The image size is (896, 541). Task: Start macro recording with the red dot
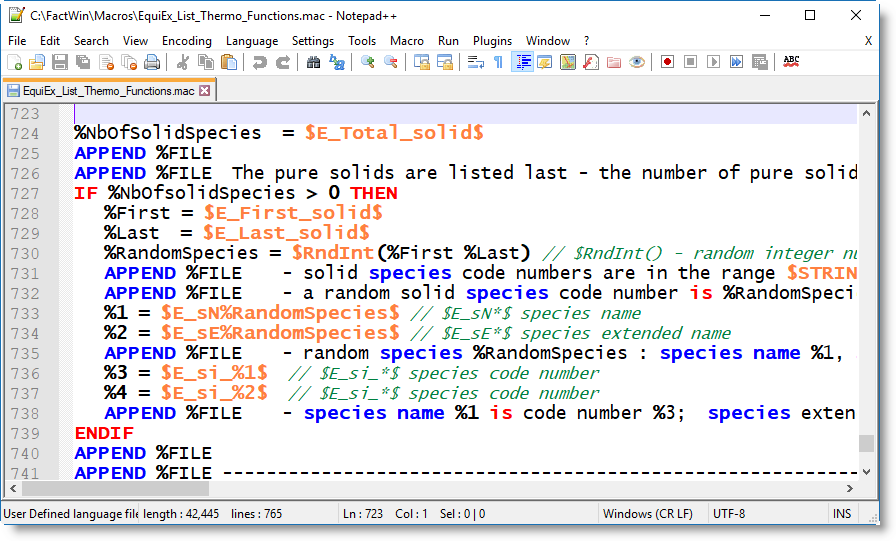[667, 62]
